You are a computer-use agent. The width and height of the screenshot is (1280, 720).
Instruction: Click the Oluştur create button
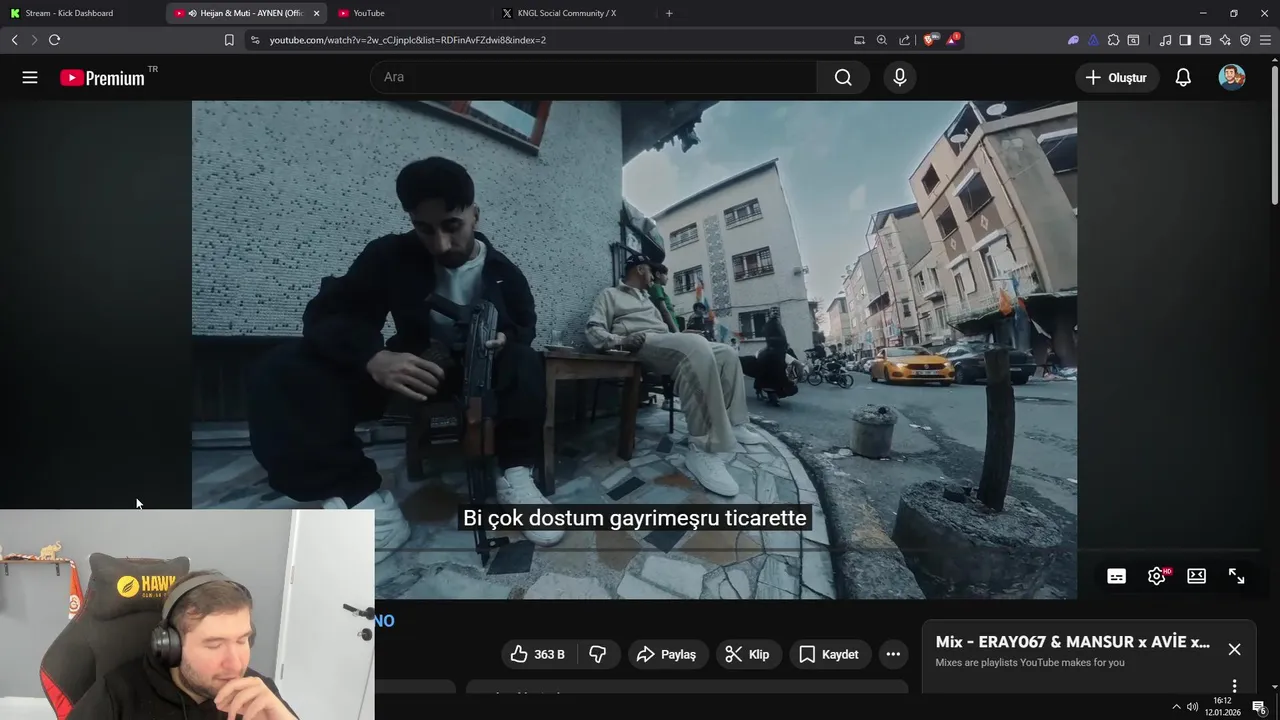[1117, 77]
